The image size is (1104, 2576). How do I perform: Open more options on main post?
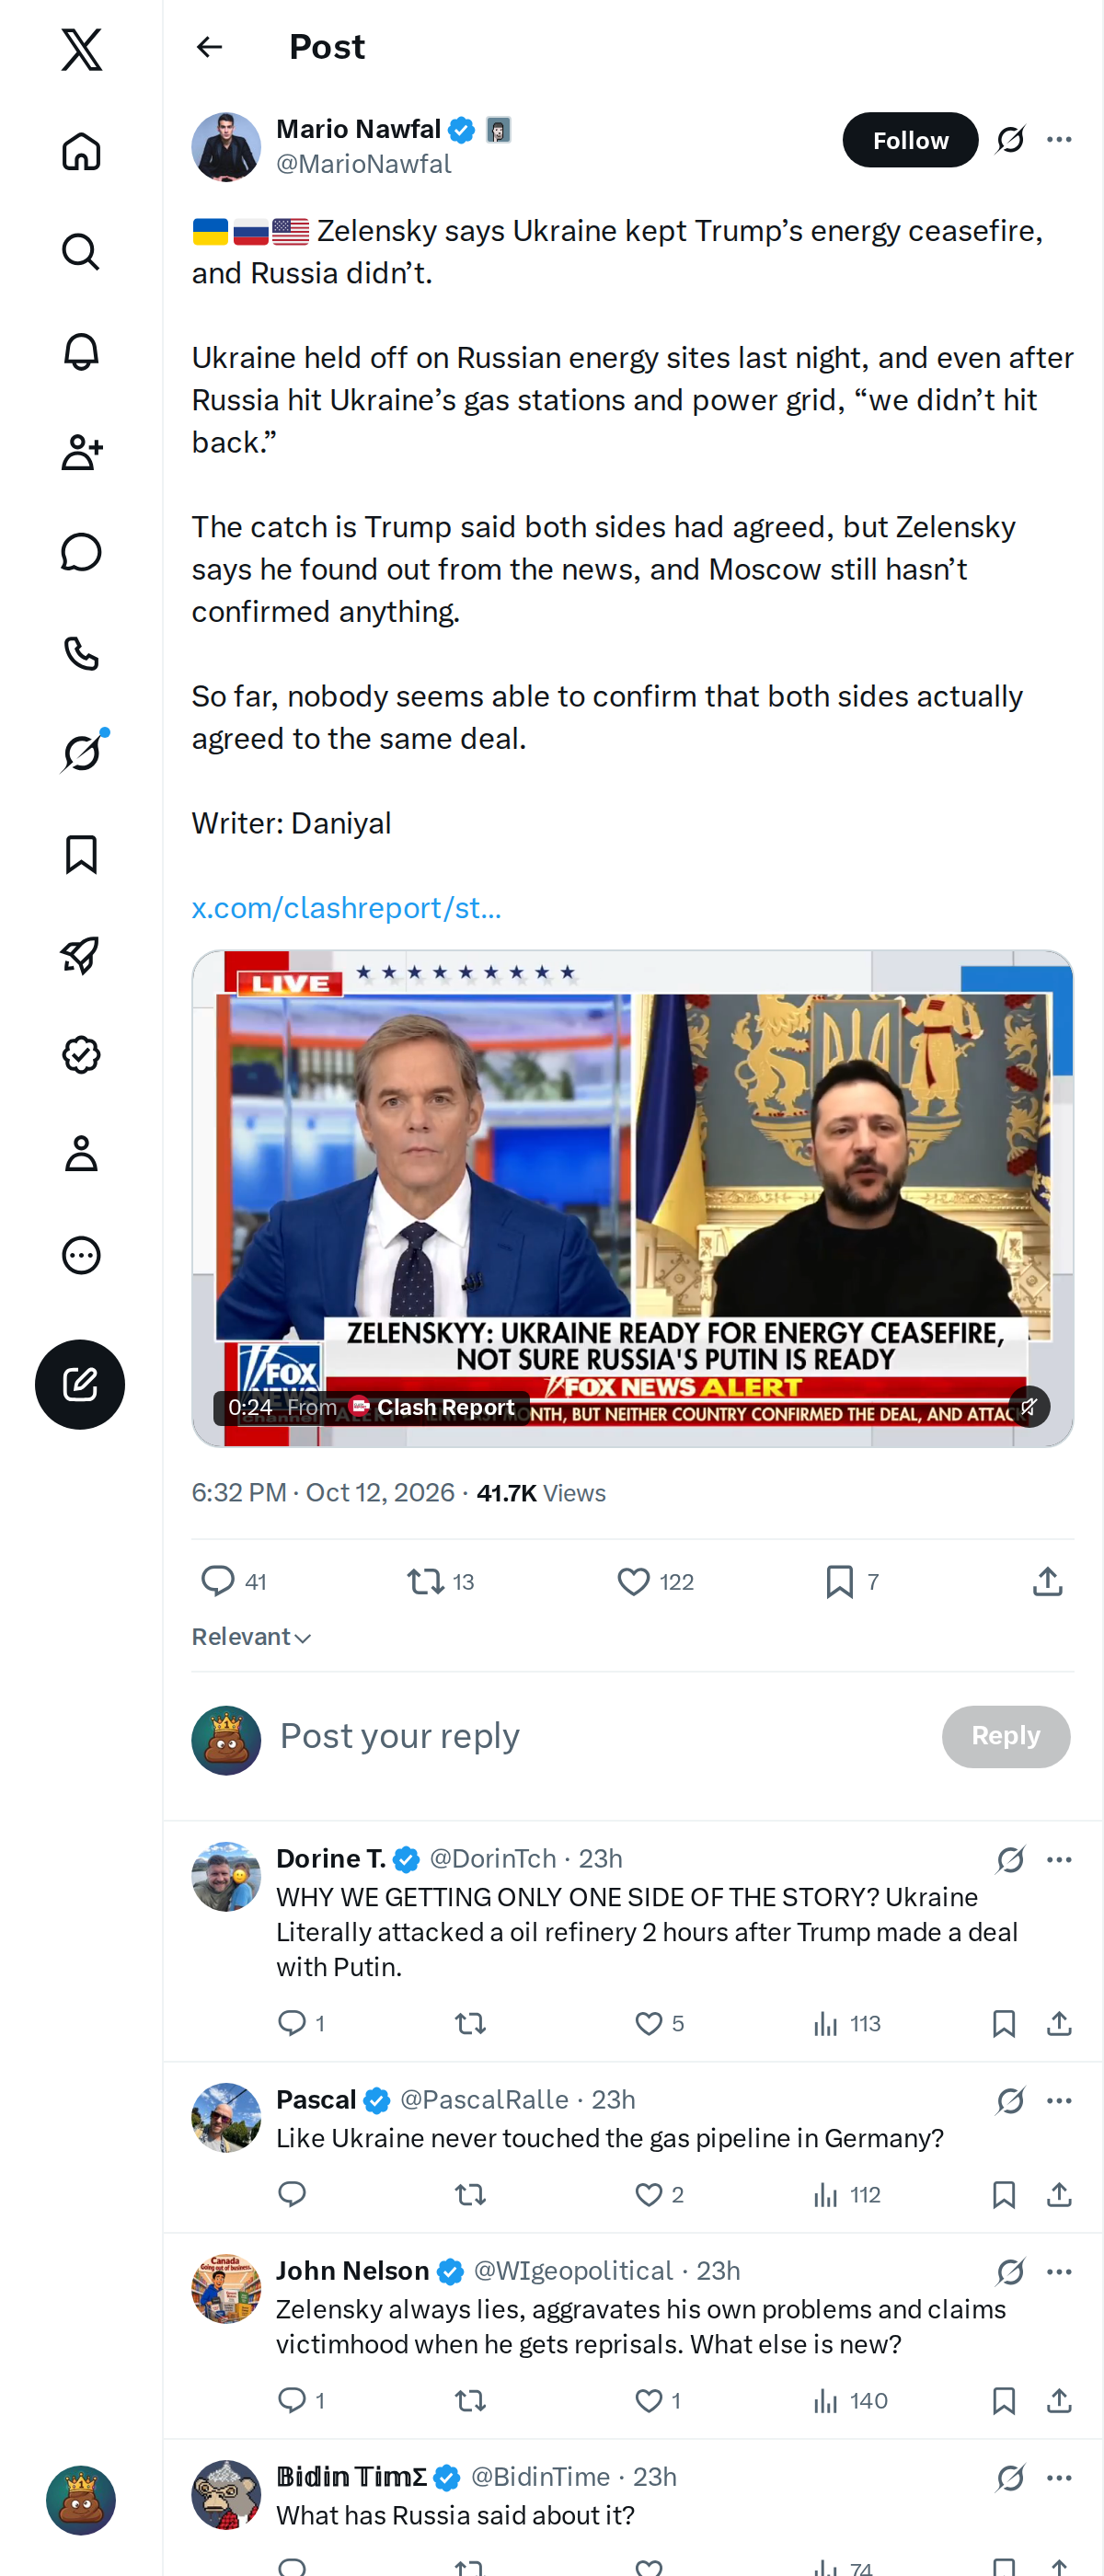(1059, 140)
